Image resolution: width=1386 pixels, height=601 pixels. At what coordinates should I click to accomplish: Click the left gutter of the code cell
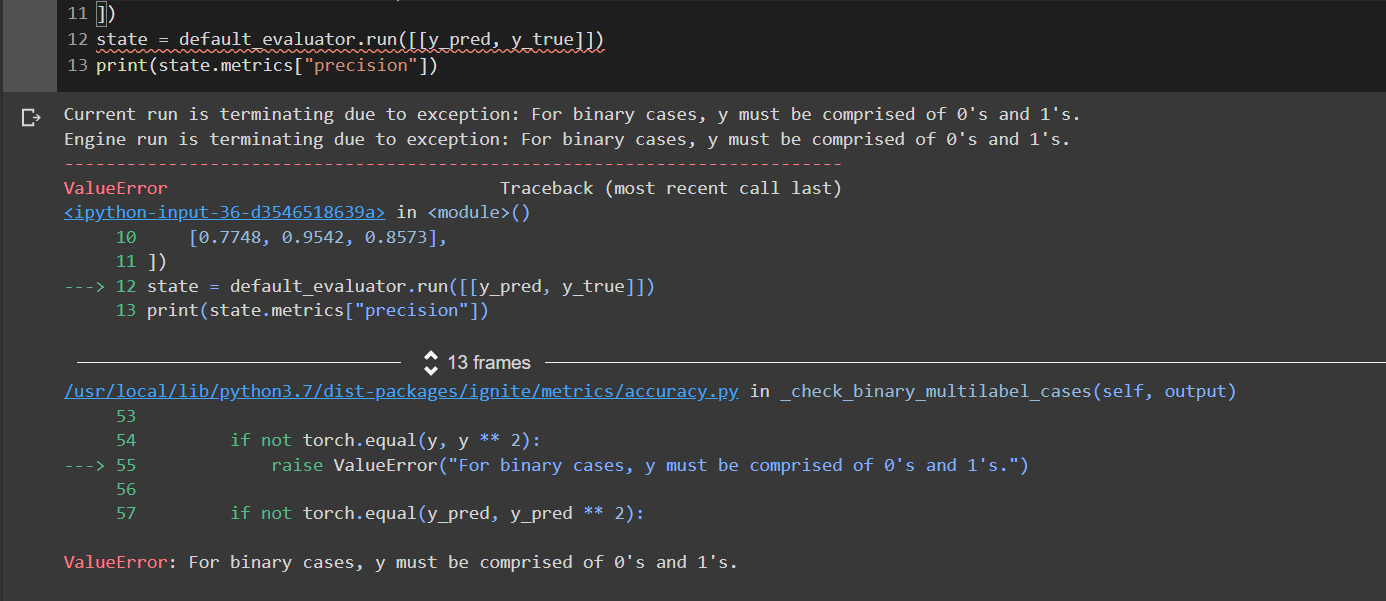(x=29, y=45)
